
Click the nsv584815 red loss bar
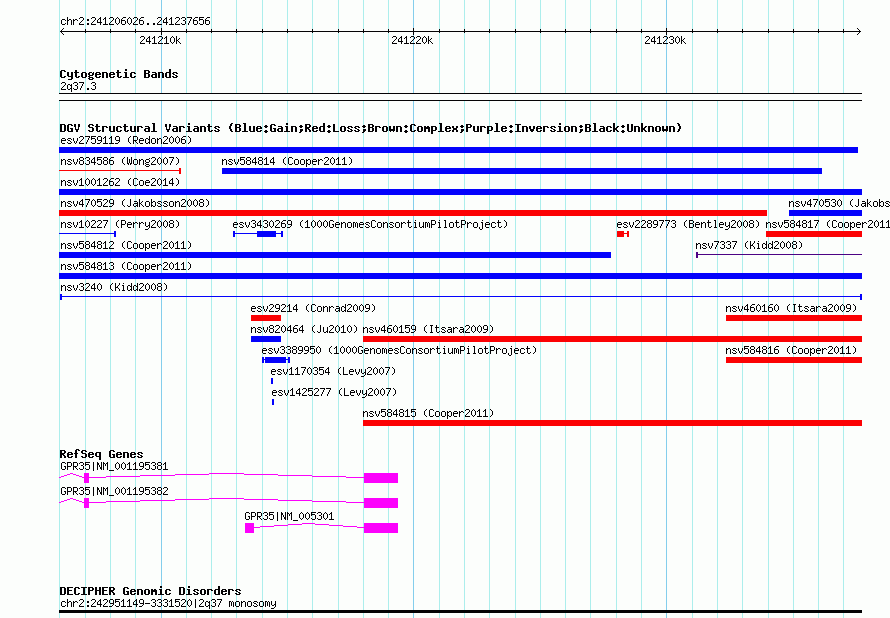pos(612,423)
